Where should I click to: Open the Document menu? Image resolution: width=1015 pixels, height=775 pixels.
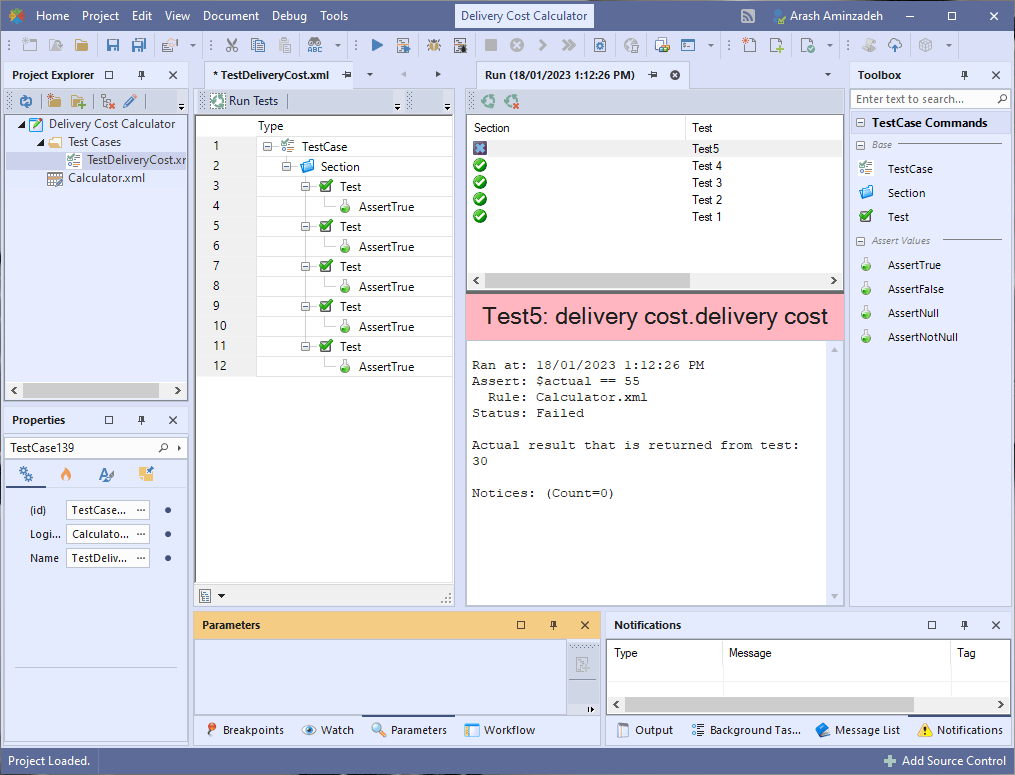point(230,16)
